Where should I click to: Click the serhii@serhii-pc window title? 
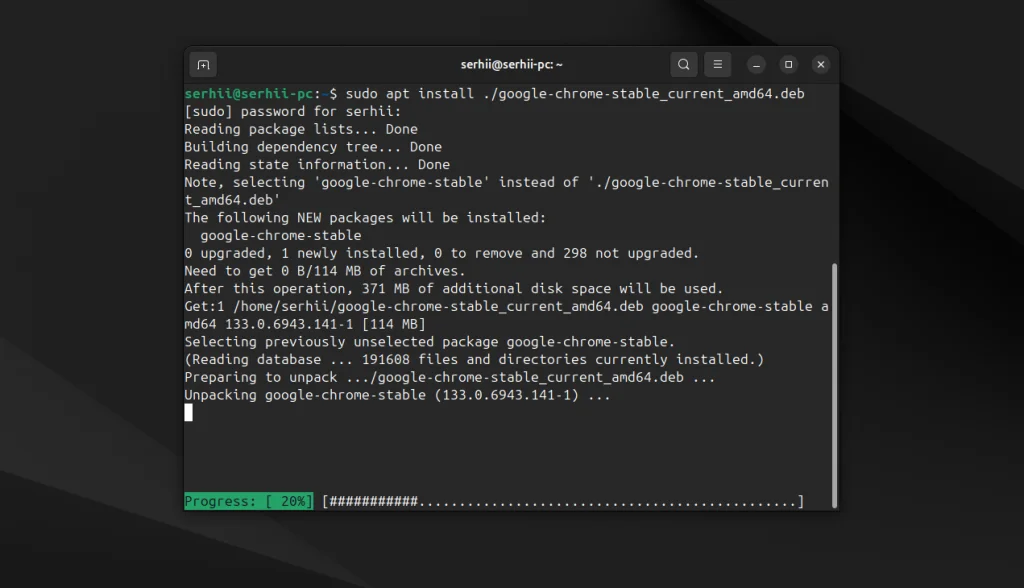tap(511, 65)
